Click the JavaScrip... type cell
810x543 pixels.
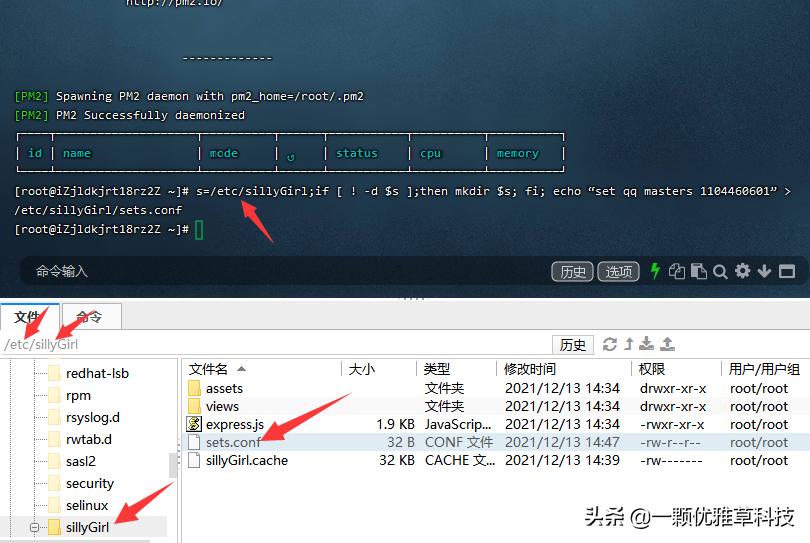[x=458, y=424]
